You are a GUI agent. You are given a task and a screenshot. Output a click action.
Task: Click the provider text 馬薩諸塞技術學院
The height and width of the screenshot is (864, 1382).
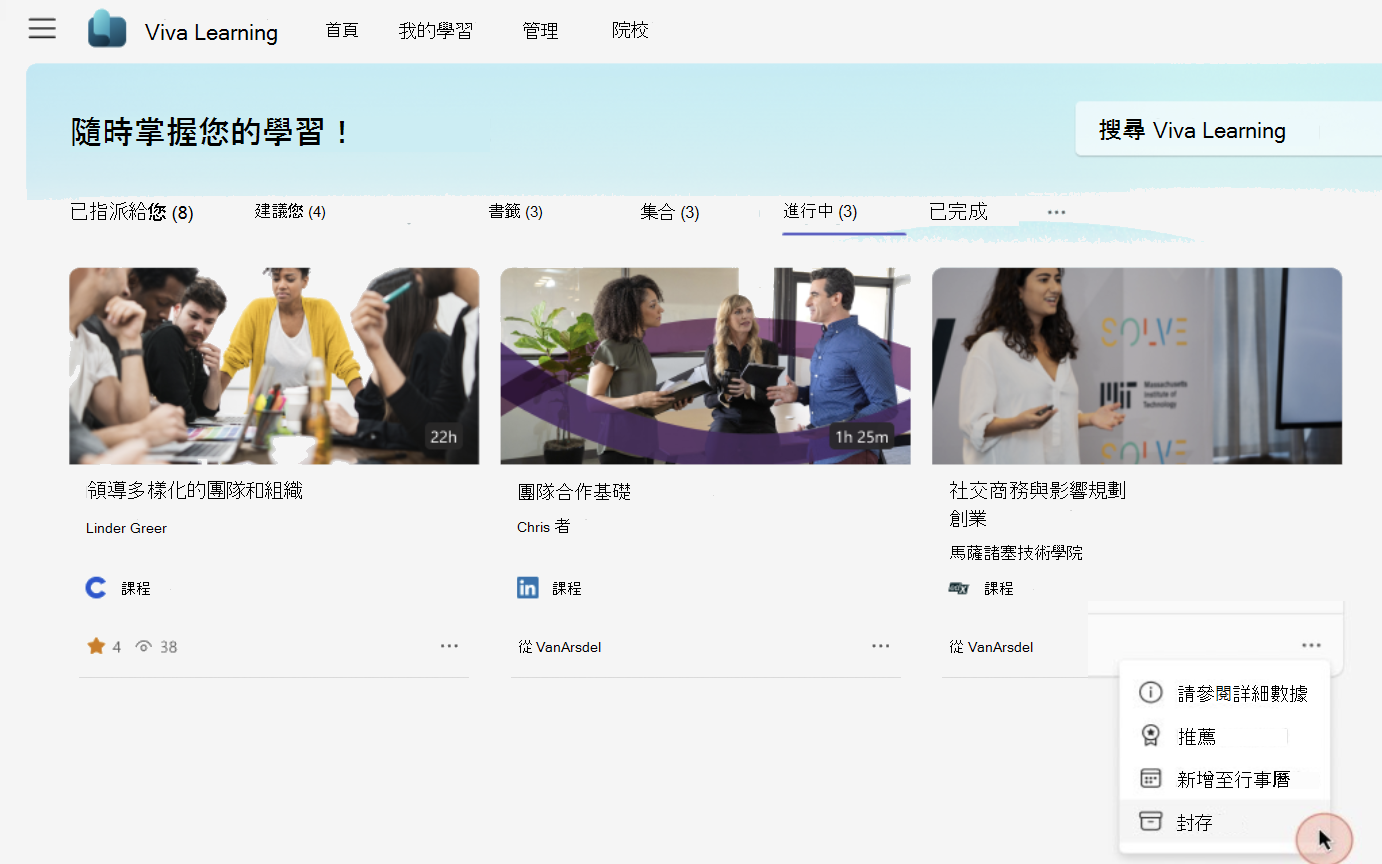(x=1016, y=552)
